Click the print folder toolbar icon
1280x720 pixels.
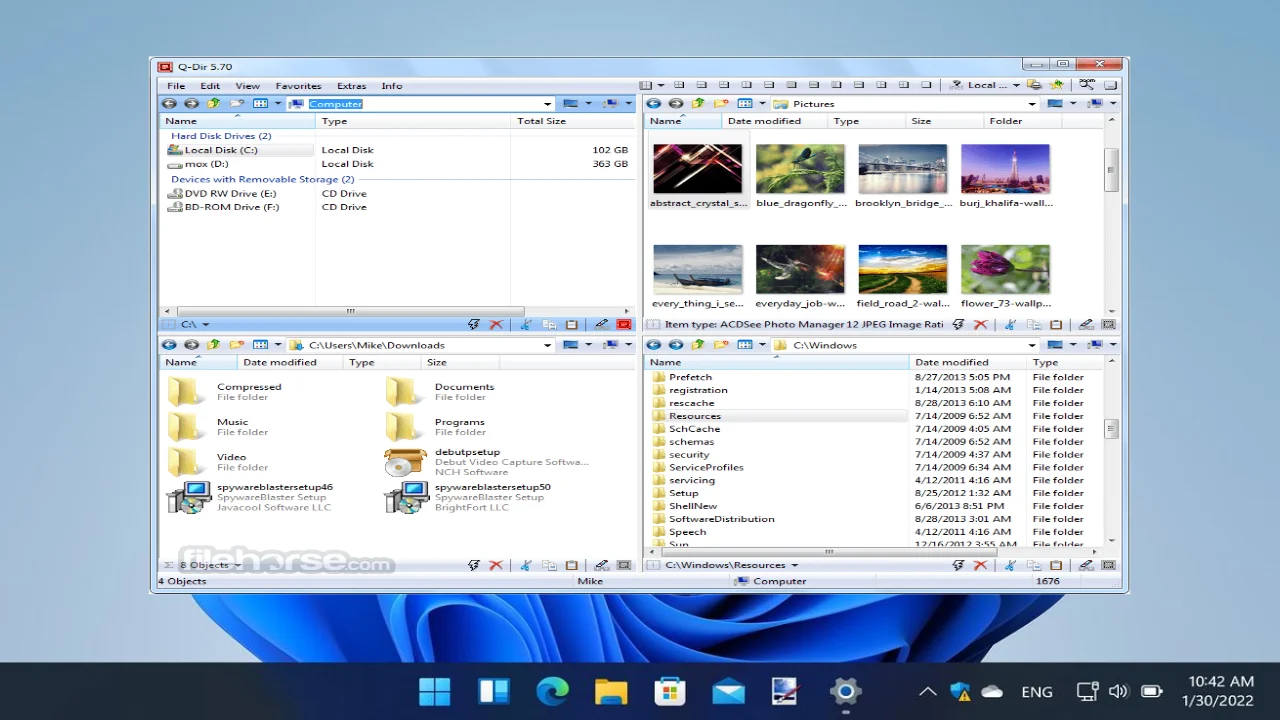point(1034,85)
